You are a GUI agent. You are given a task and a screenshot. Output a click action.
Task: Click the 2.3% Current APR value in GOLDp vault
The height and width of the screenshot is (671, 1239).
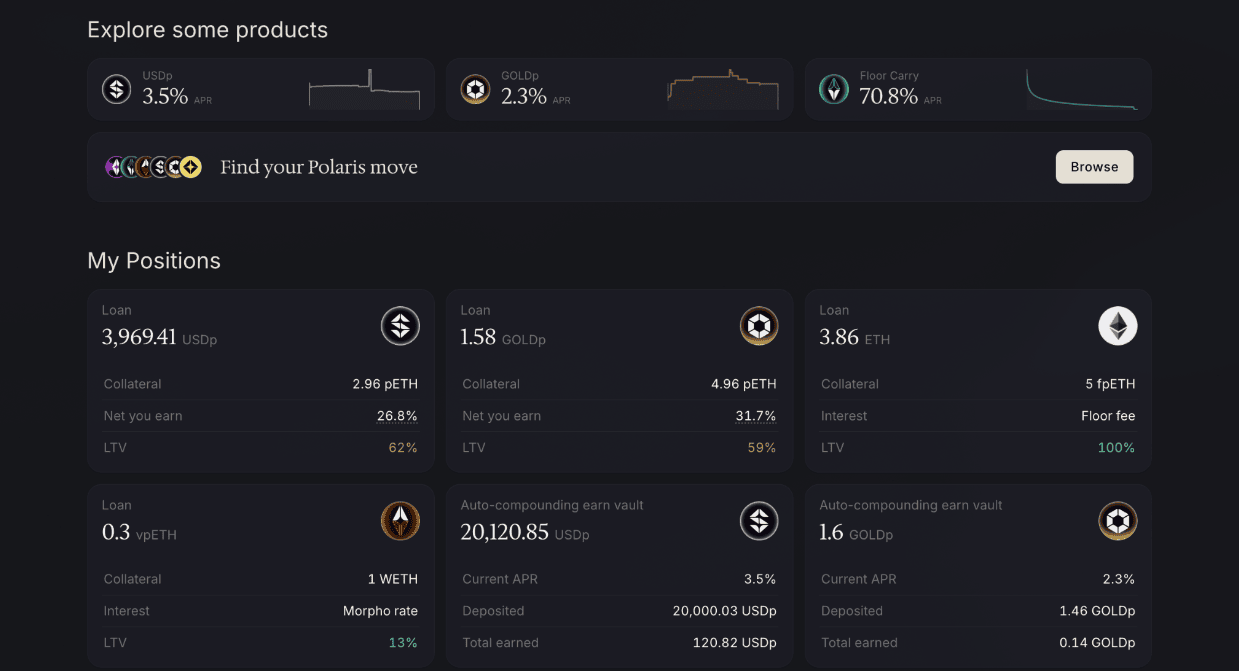pos(1117,579)
